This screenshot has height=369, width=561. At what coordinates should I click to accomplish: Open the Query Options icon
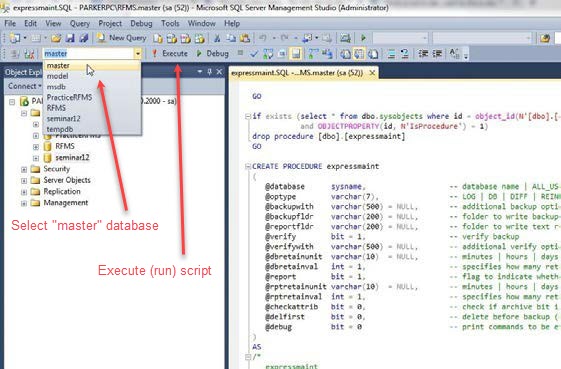(x=282, y=54)
